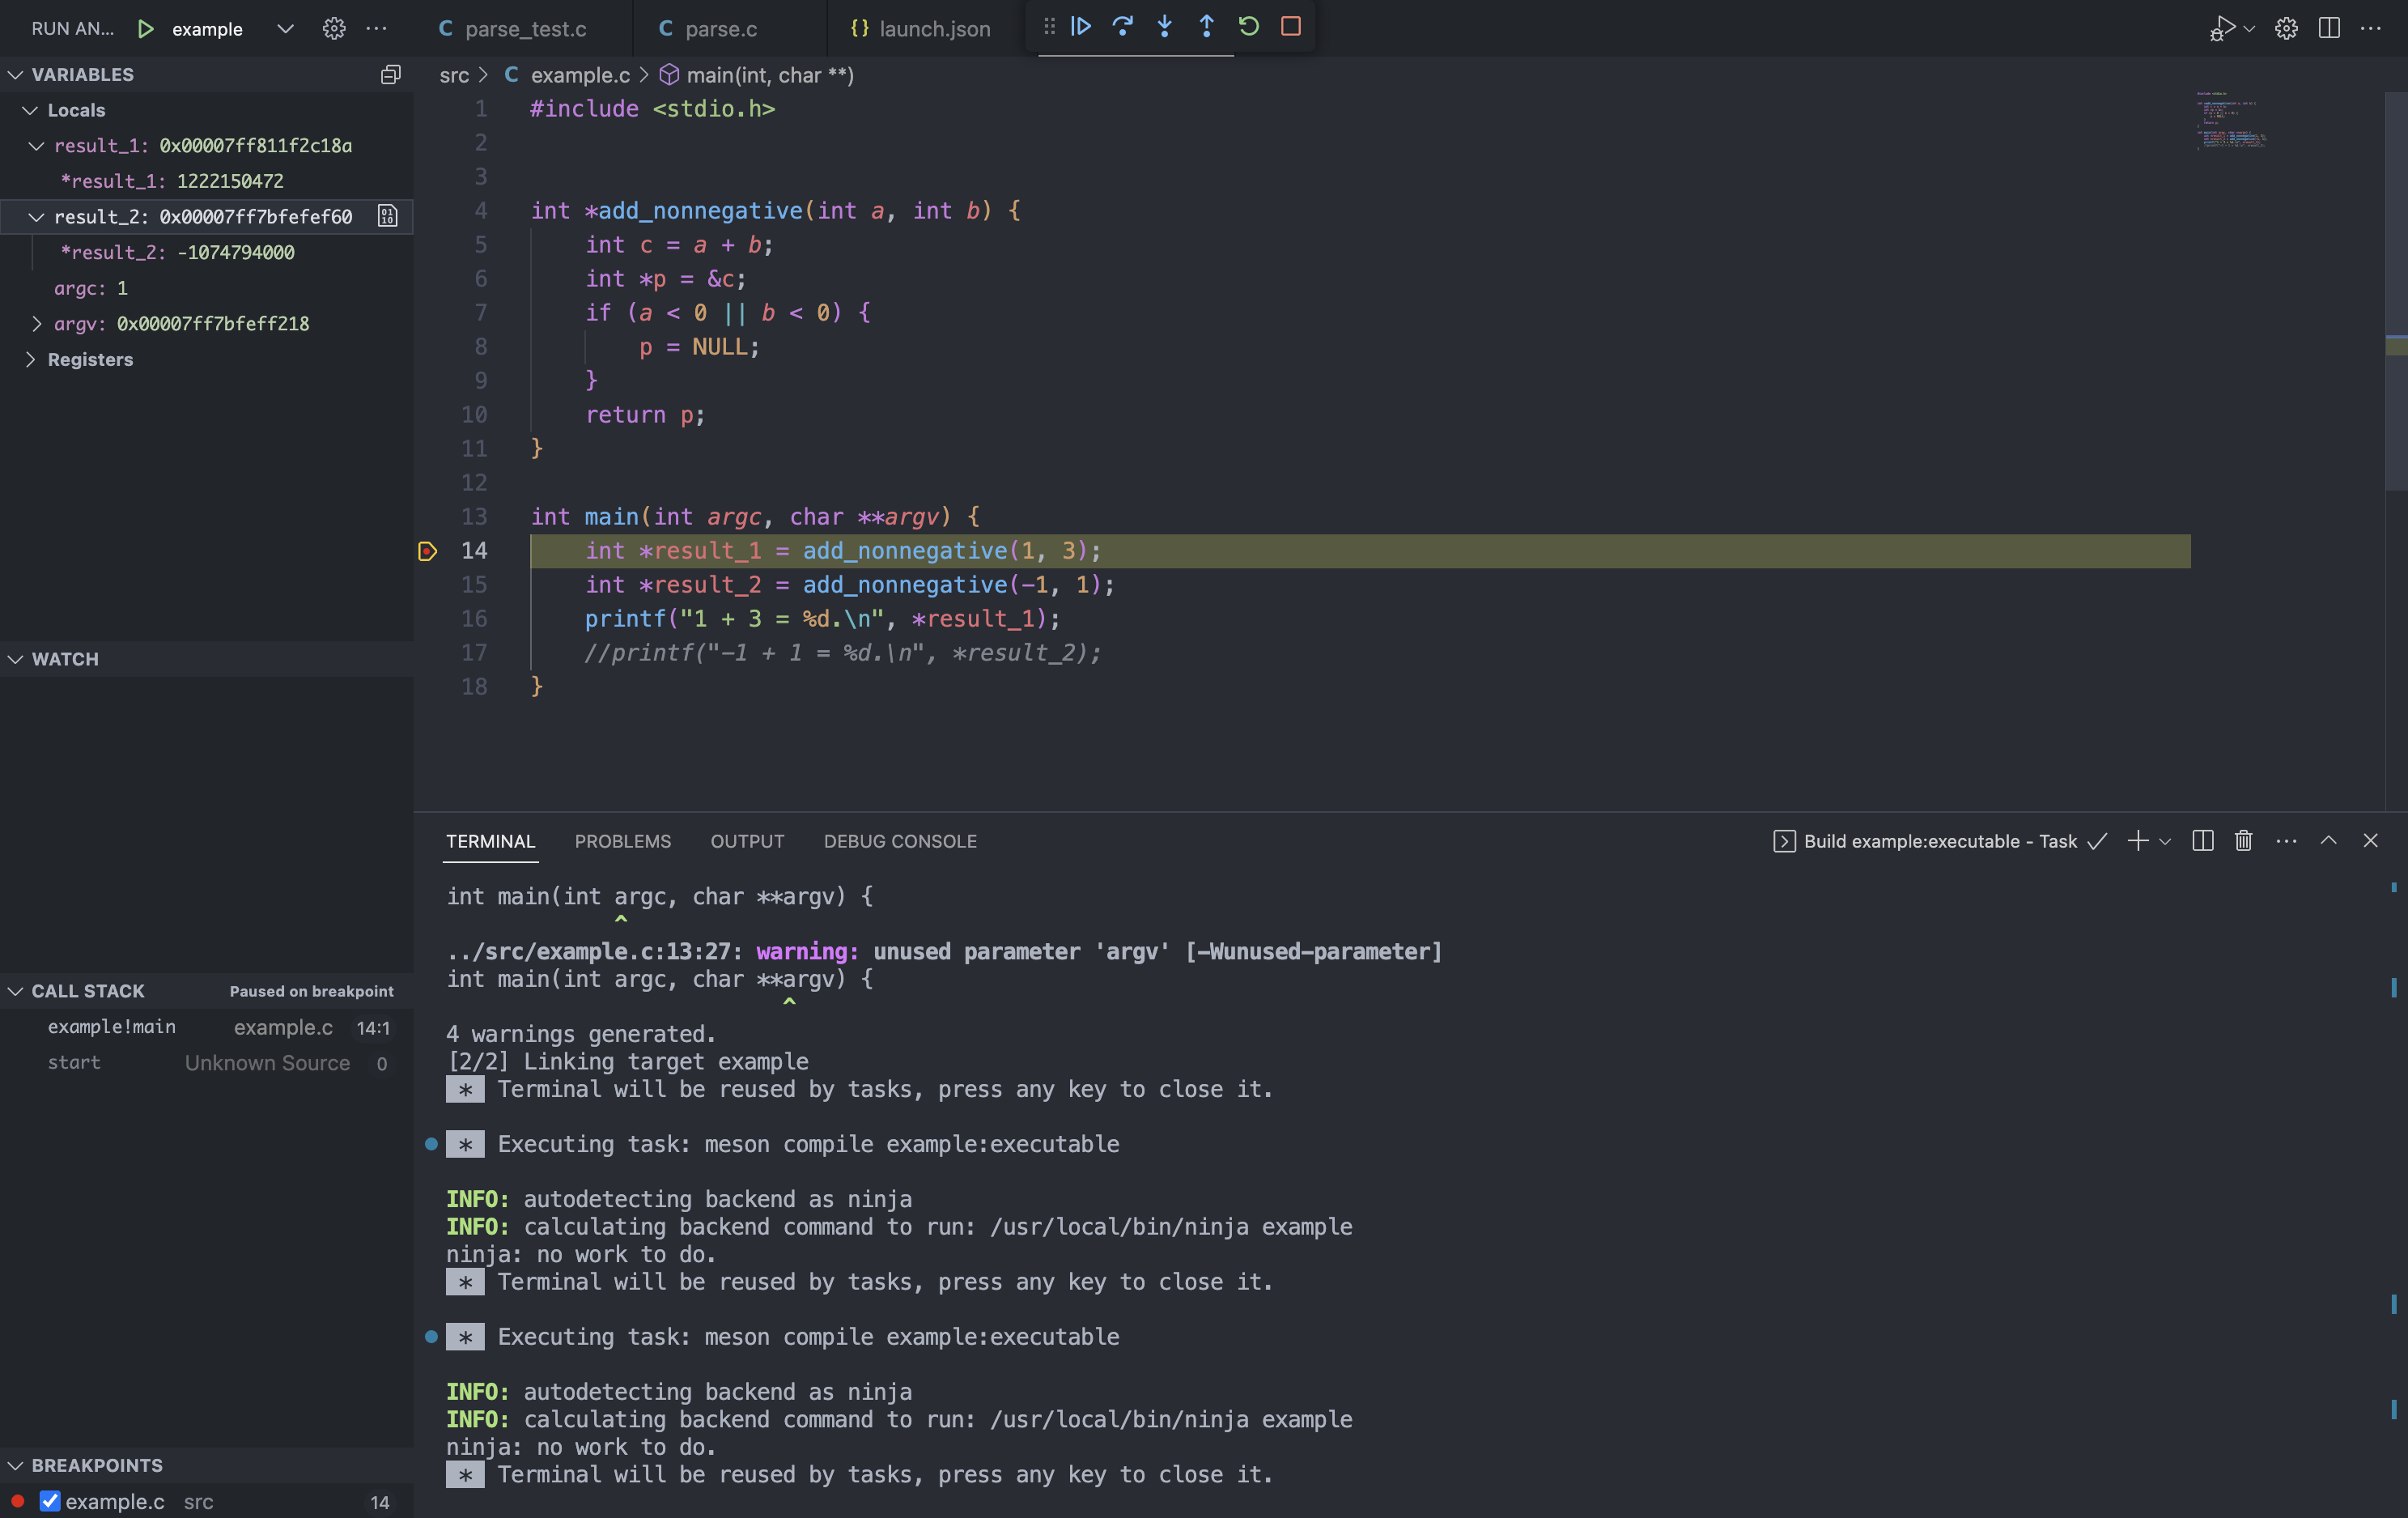Click the Step Out debug icon

coord(1206,27)
